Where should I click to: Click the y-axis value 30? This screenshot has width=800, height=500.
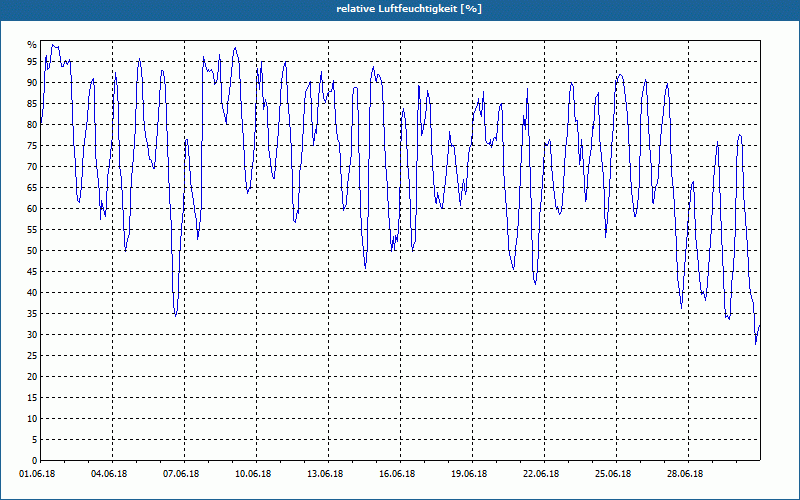click(32, 335)
